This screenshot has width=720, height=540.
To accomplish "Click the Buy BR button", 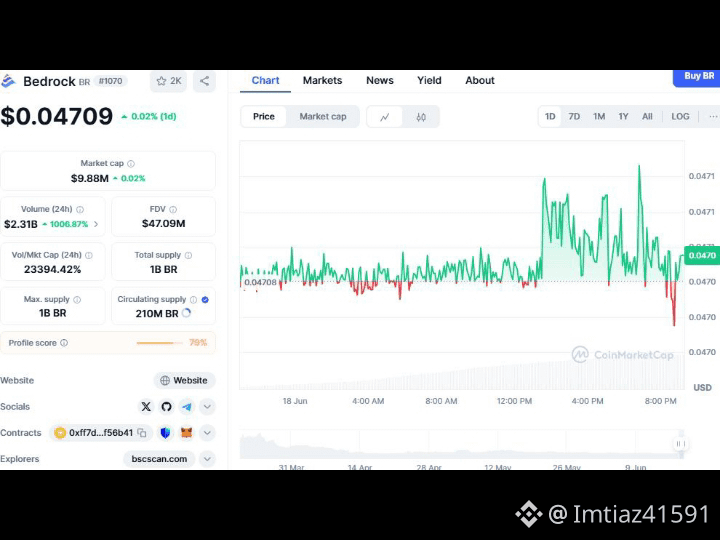I will (698, 77).
